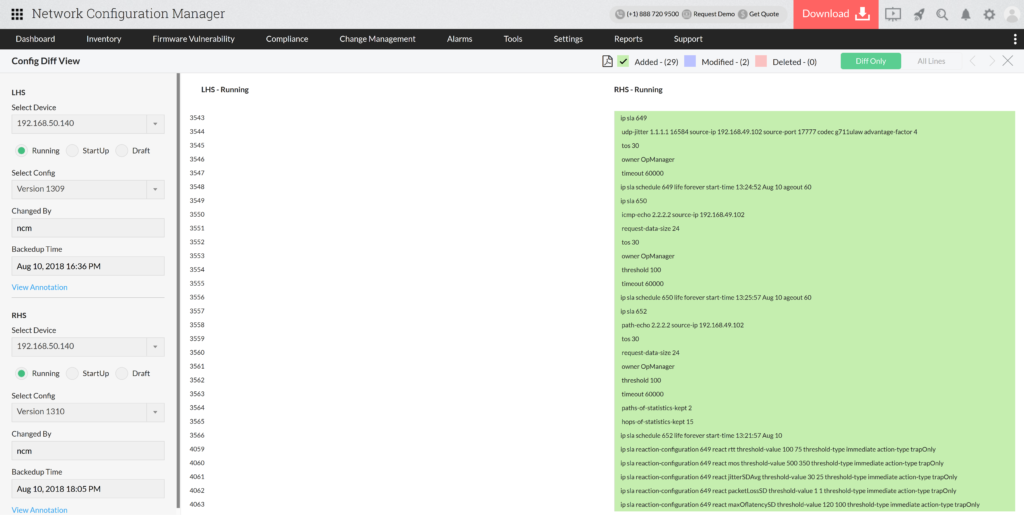This screenshot has width=1024, height=515.
Task: Open the search magnifier icon
Action: pos(942,14)
